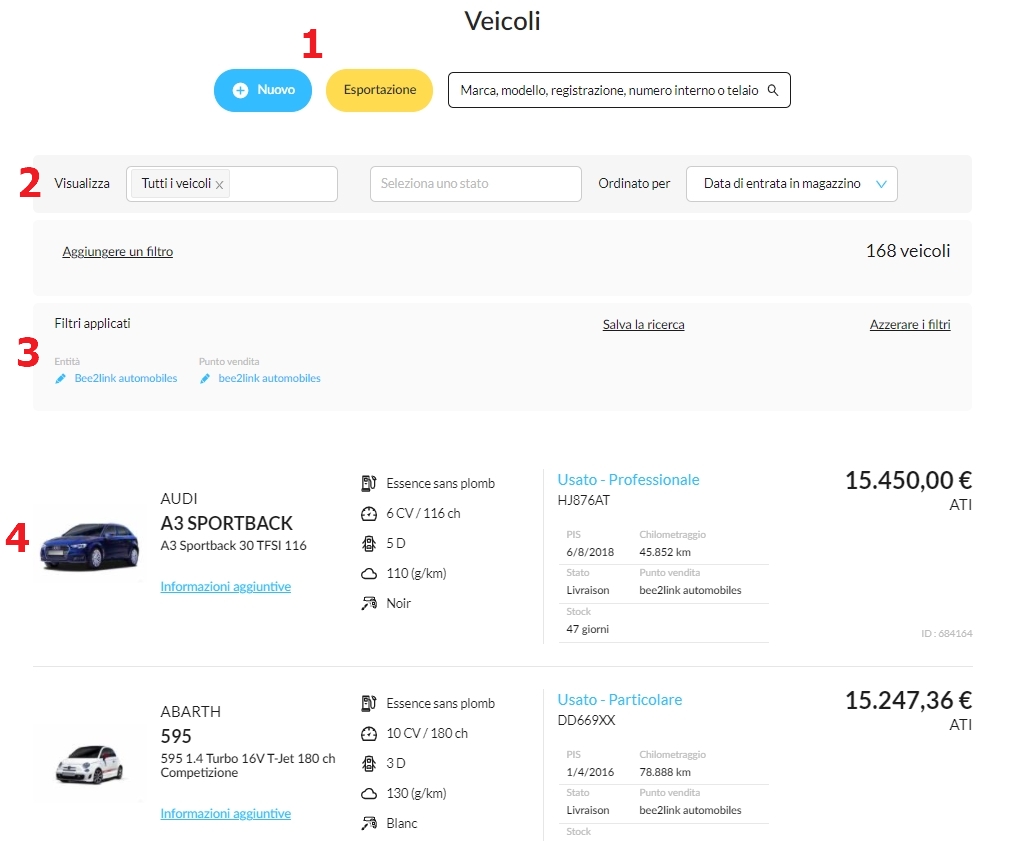Viewport: 1020px width, 841px height.
Task: Click the 47 giorni stock value
Action: pyautogui.click(x=587, y=629)
